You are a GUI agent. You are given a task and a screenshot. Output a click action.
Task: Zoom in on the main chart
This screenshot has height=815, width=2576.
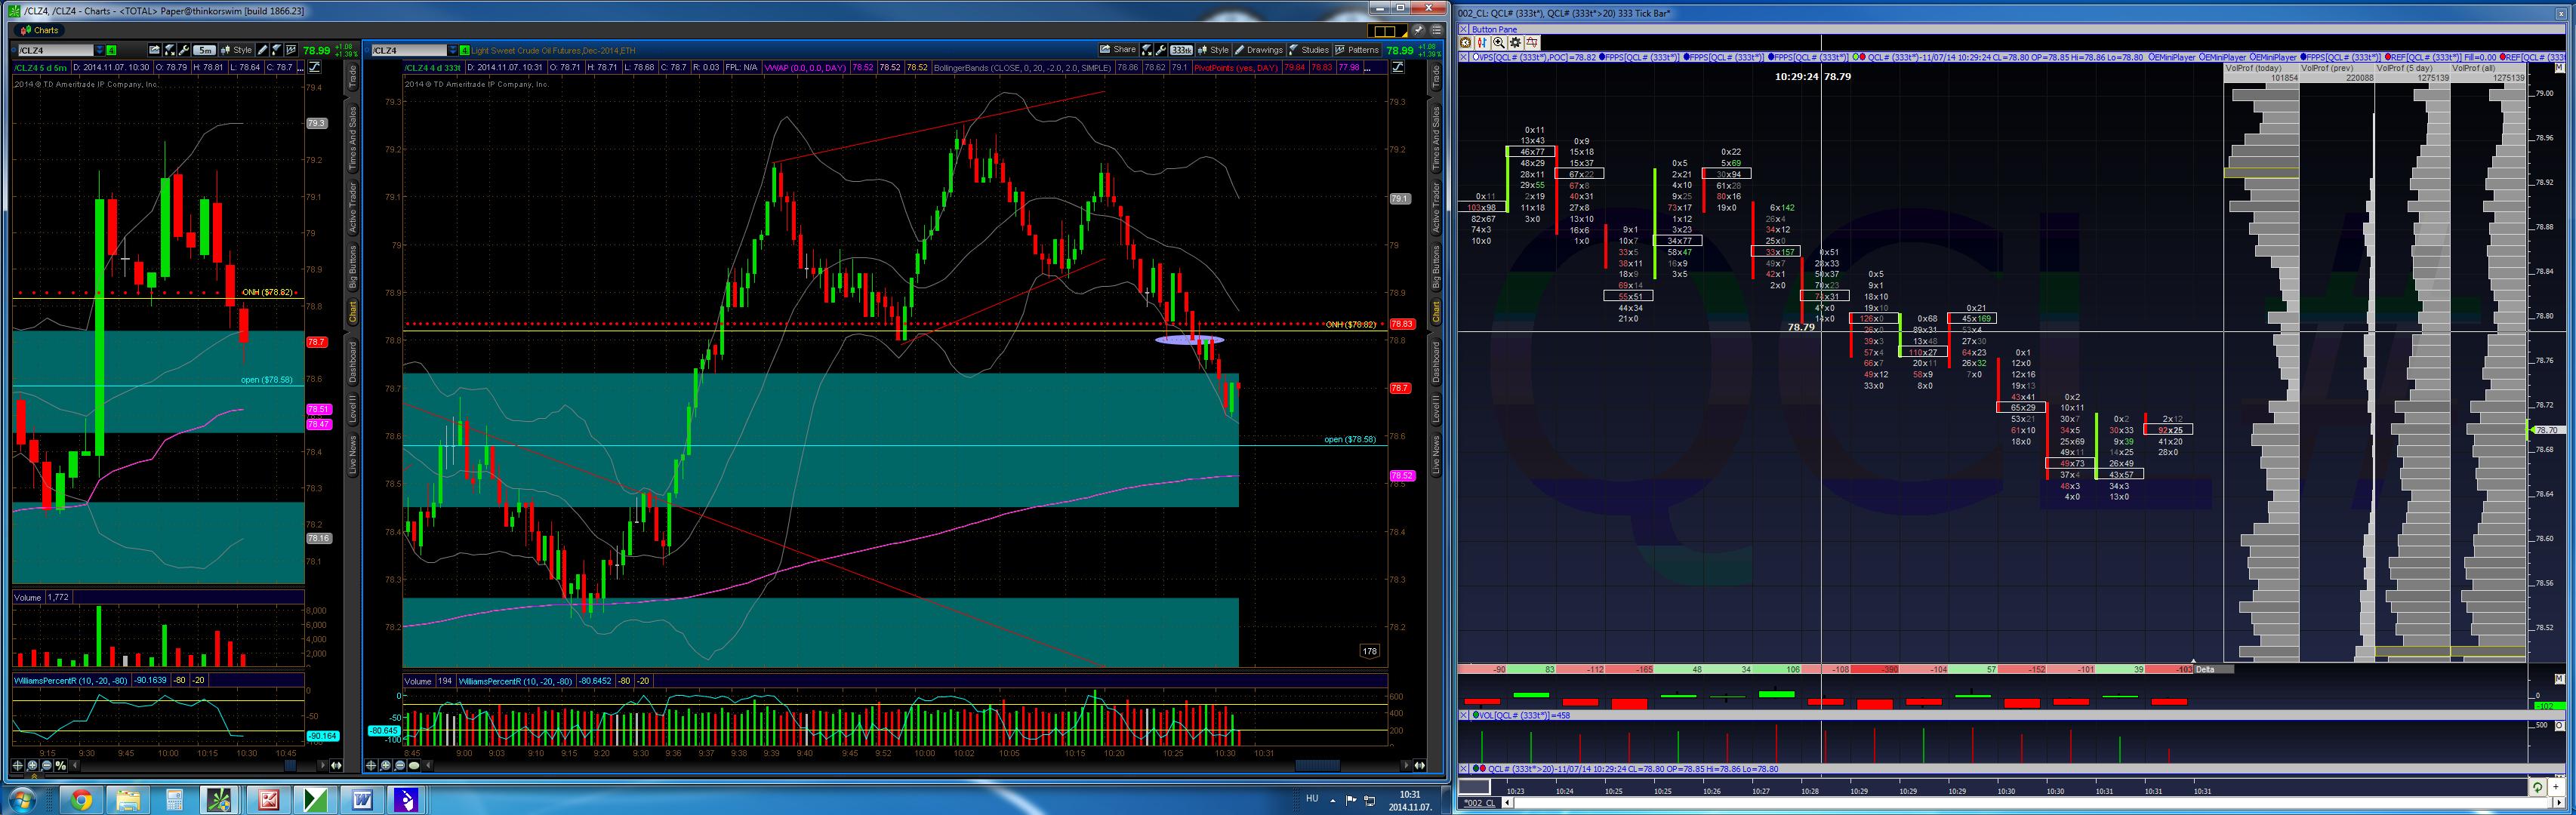pyautogui.click(x=386, y=766)
